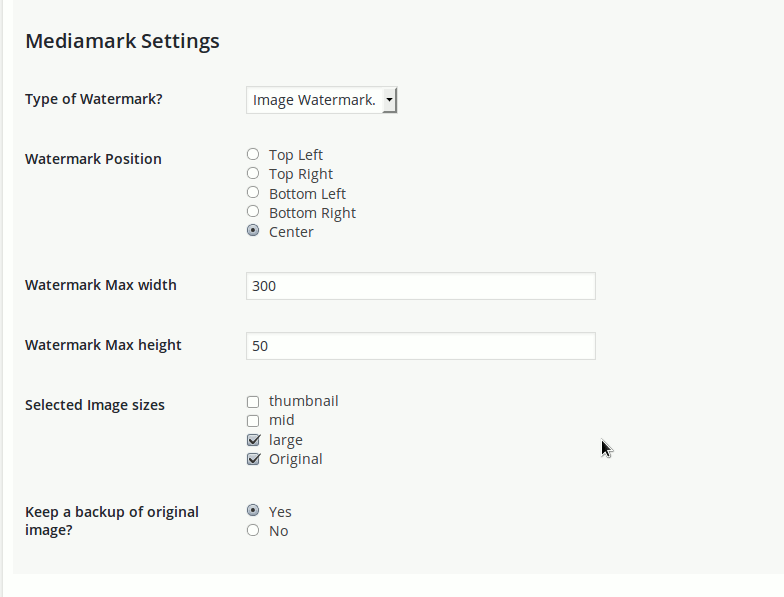Uncheck the large image size
The width and height of the screenshot is (784, 597).
pyautogui.click(x=254, y=440)
